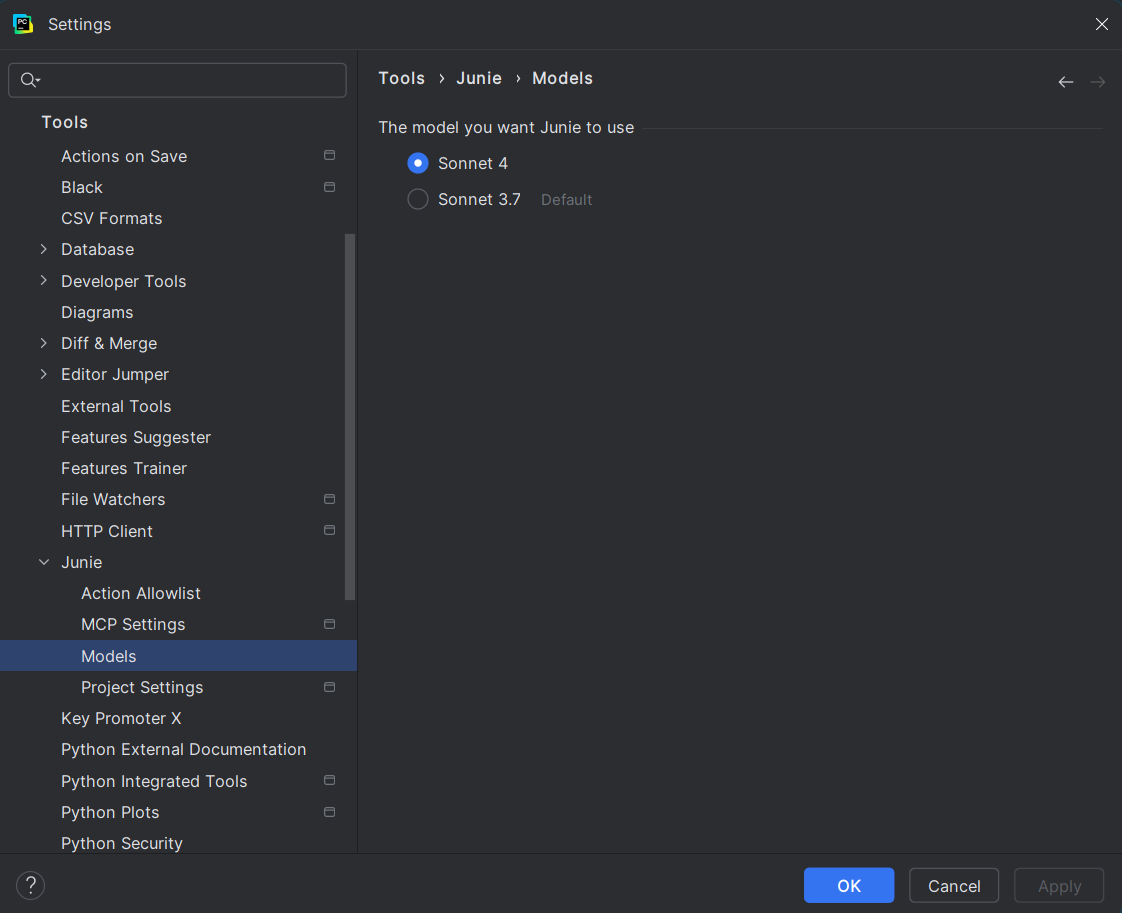Screen dimensions: 1122x913
Task: Expand the Diff & Merge tree node
Action: tap(44, 343)
